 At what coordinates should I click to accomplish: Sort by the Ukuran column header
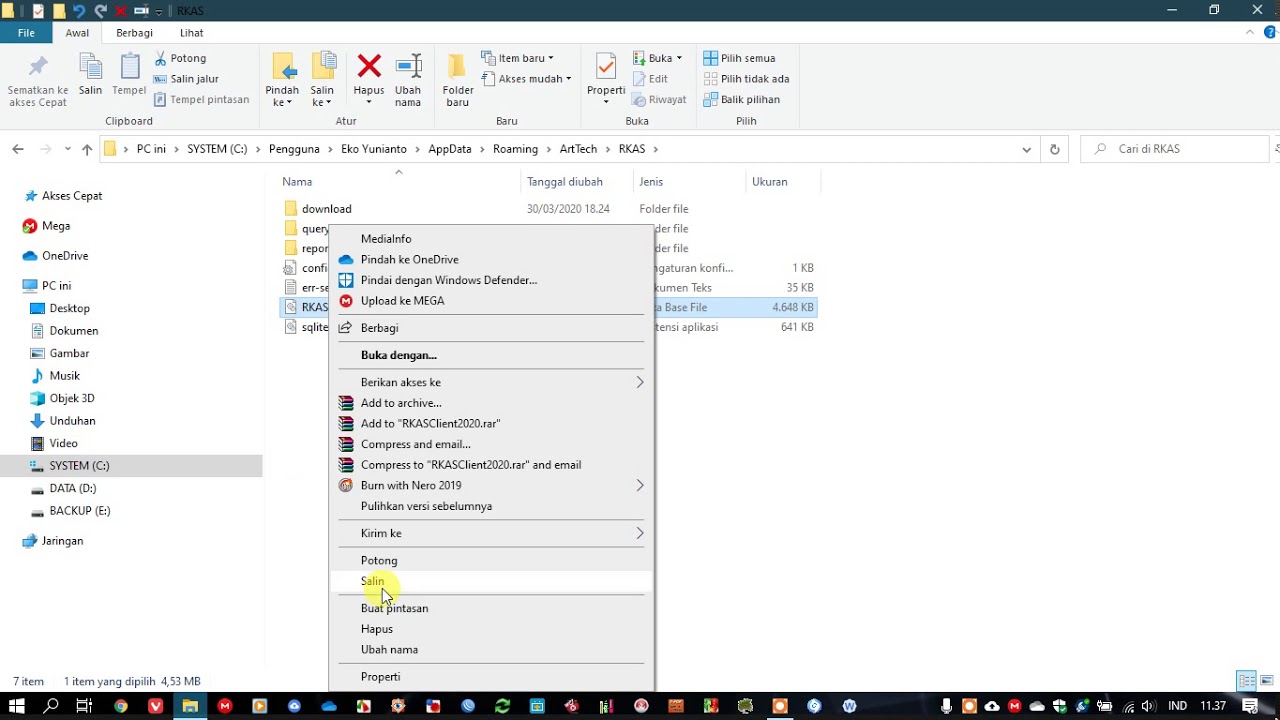pyautogui.click(x=770, y=182)
